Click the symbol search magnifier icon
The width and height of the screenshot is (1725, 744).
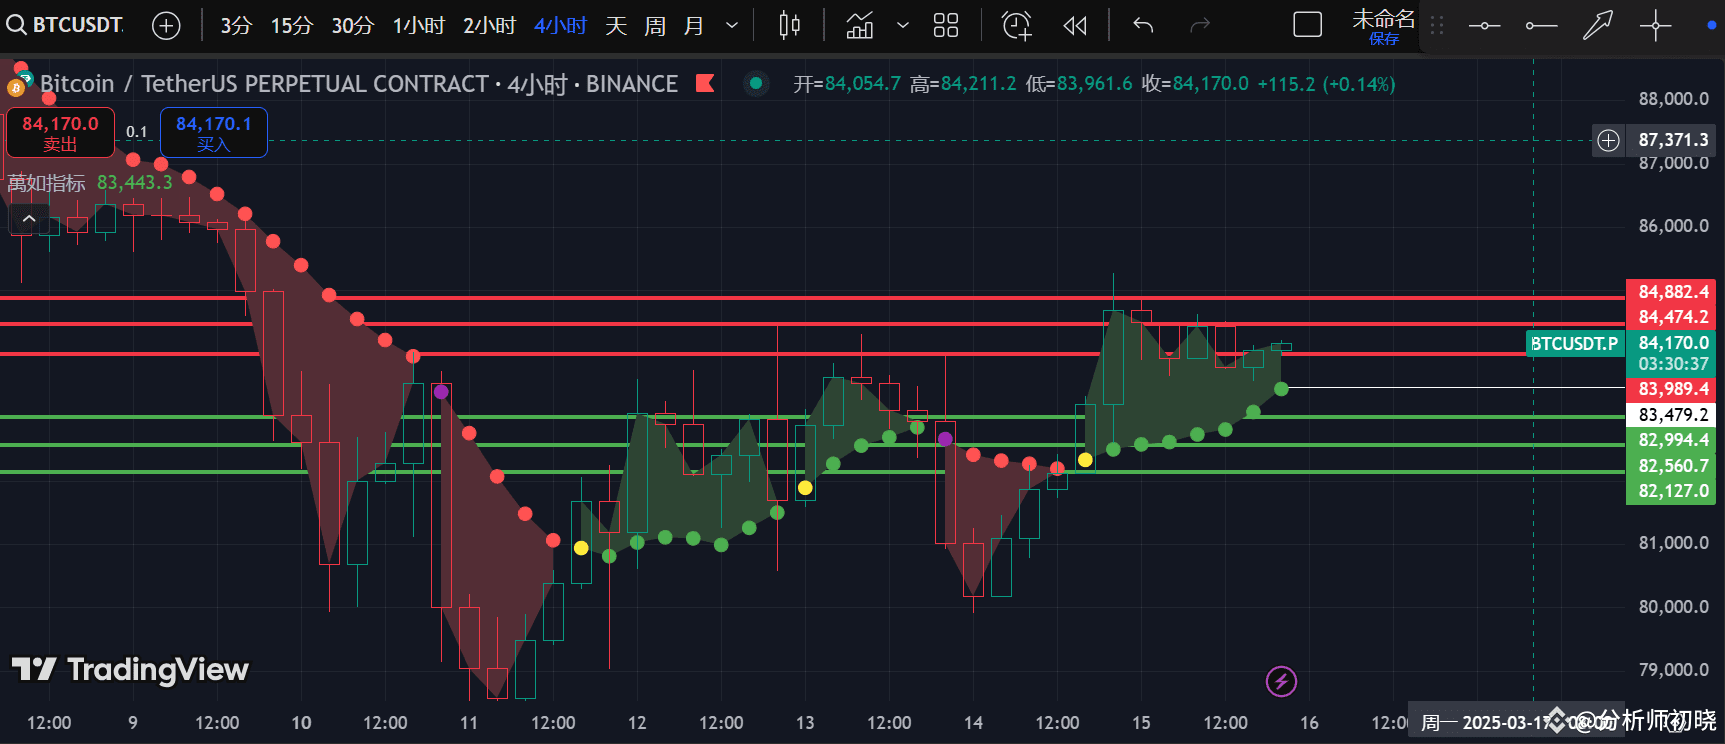[16, 25]
